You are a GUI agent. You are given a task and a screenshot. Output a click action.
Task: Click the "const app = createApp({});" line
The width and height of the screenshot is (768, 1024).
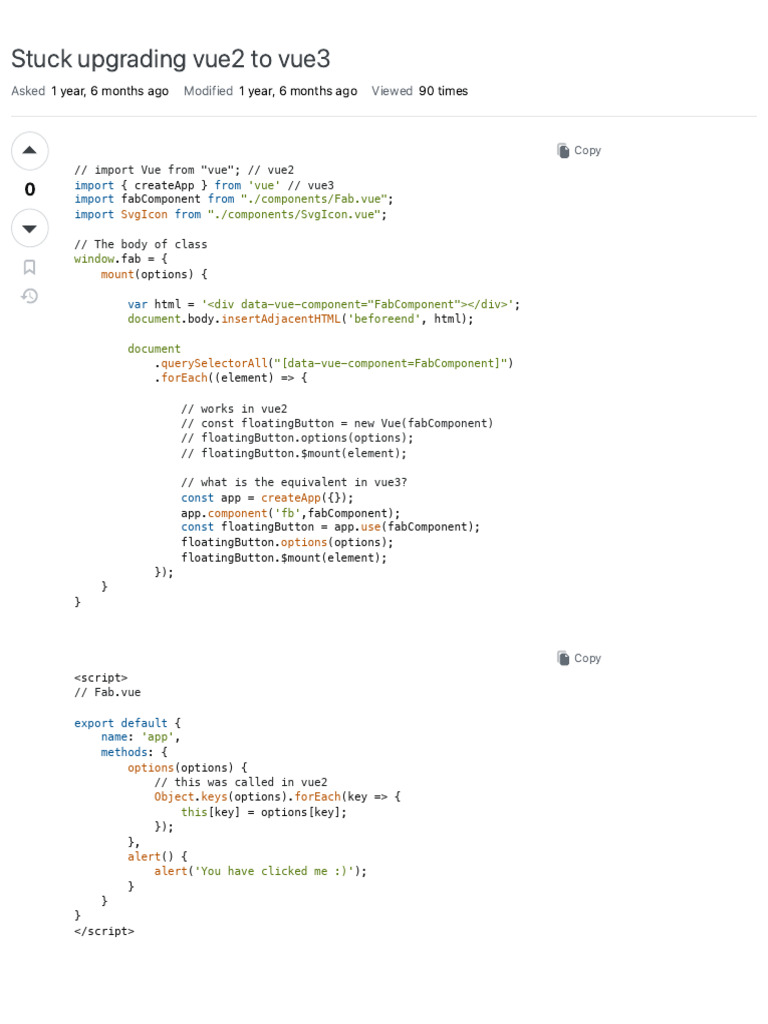pyautogui.click(x=267, y=498)
